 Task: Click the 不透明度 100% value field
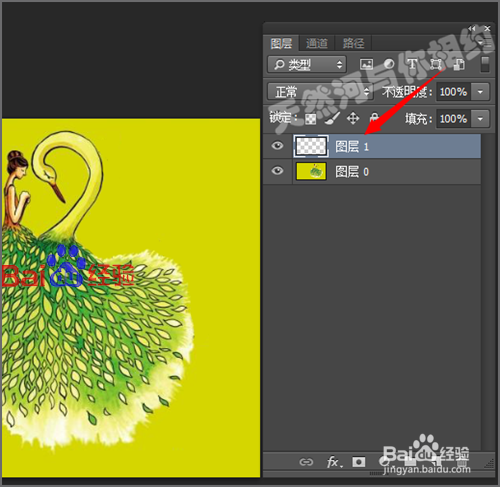coord(453,92)
